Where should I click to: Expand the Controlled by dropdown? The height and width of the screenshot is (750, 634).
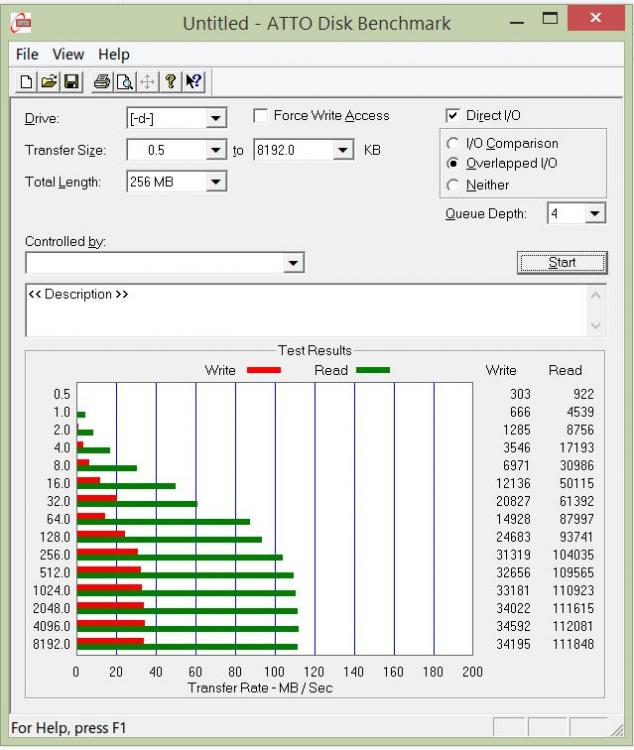click(293, 263)
